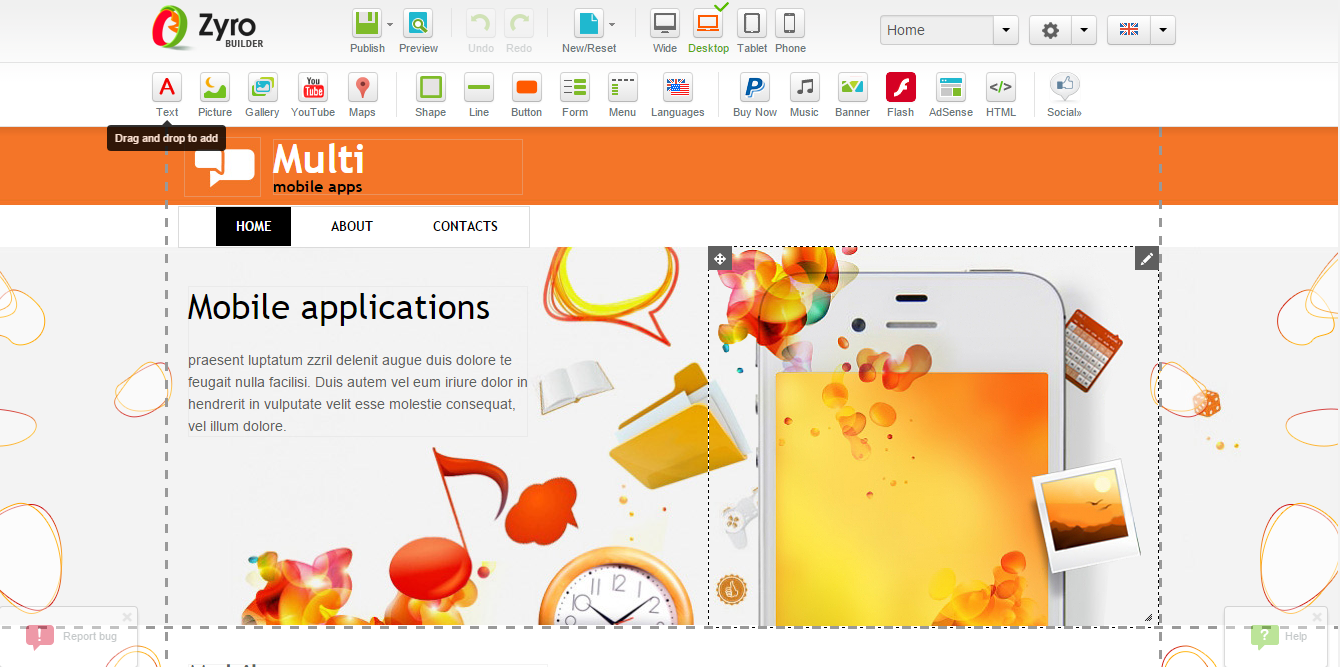The image size is (1340, 667).
Task: Click the move handle on phone image
Action: [x=720, y=259]
